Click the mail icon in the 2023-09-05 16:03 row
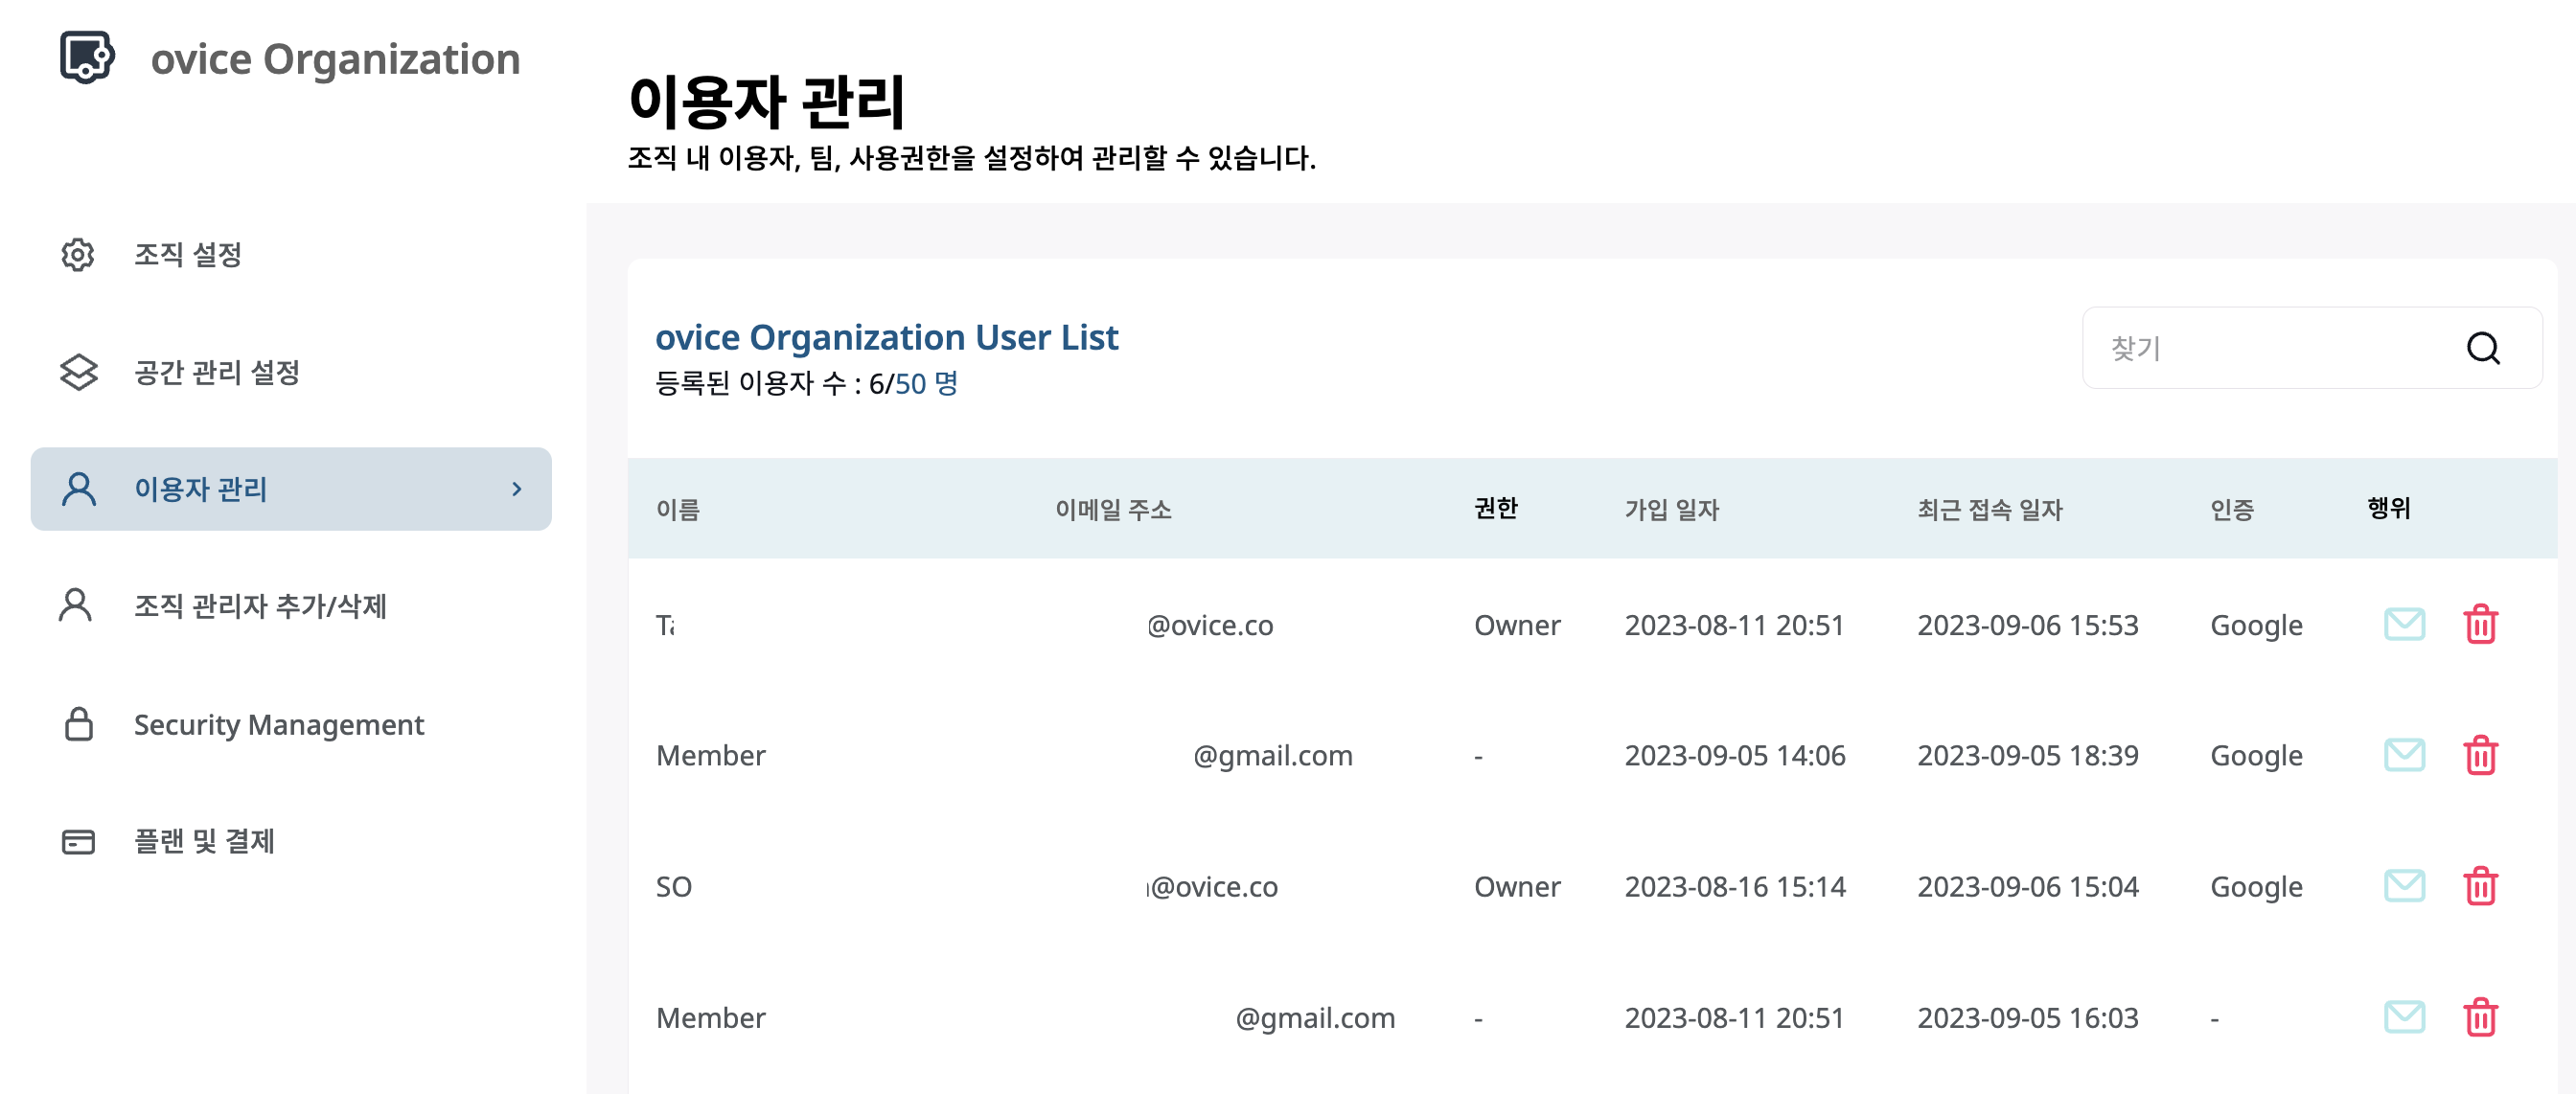This screenshot has width=2576, height=1094. point(2404,1017)
